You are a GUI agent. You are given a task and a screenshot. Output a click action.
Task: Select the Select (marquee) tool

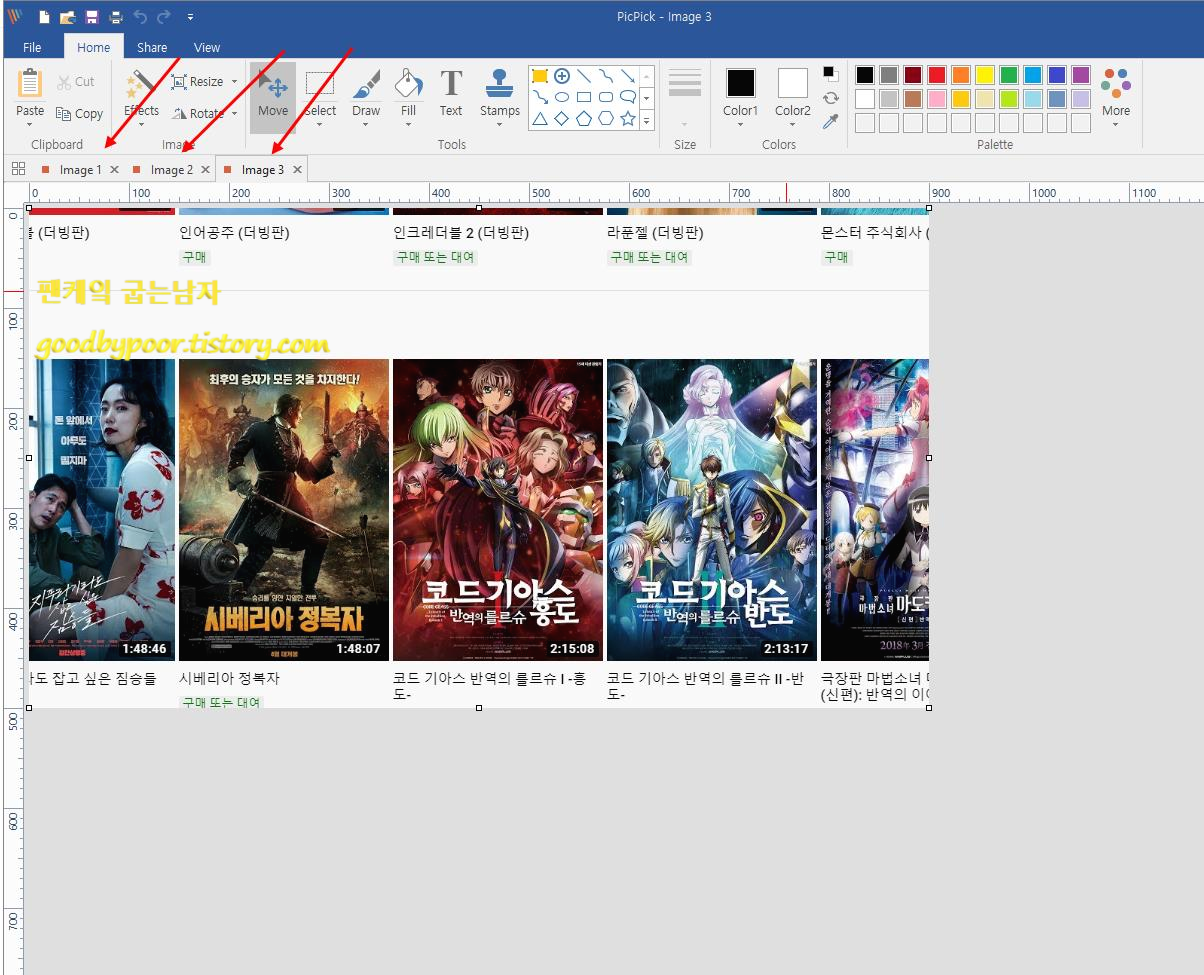click(320, 97)
